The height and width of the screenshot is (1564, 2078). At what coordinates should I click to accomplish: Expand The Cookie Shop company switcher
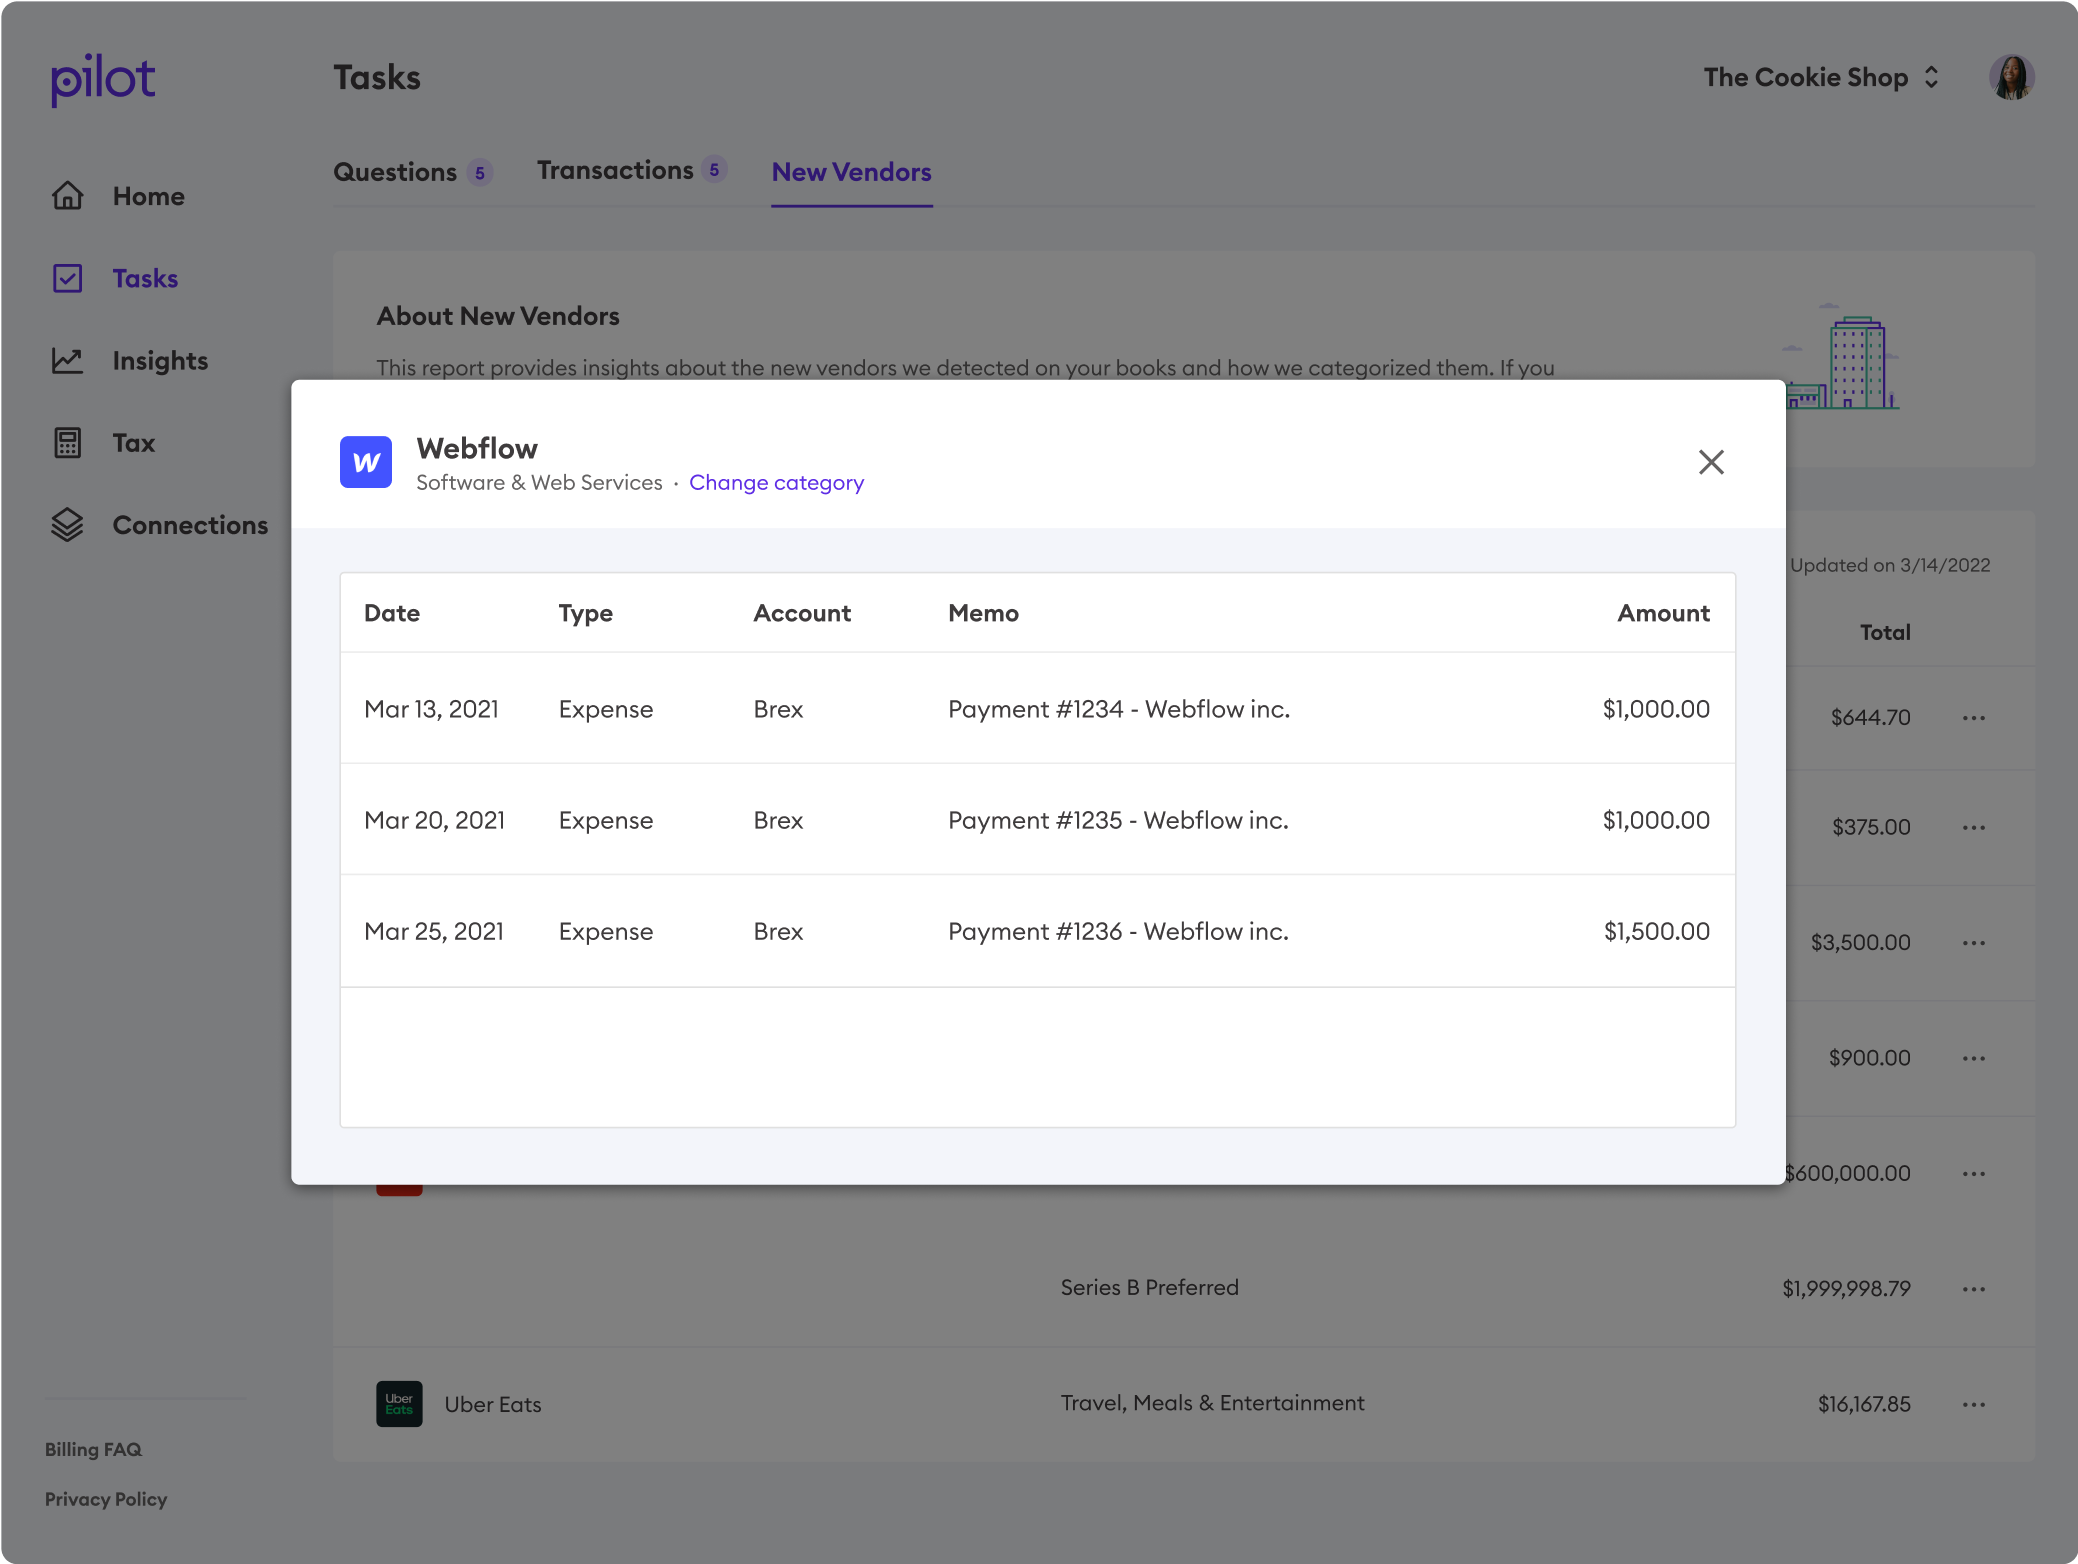tap(1822, 77)
